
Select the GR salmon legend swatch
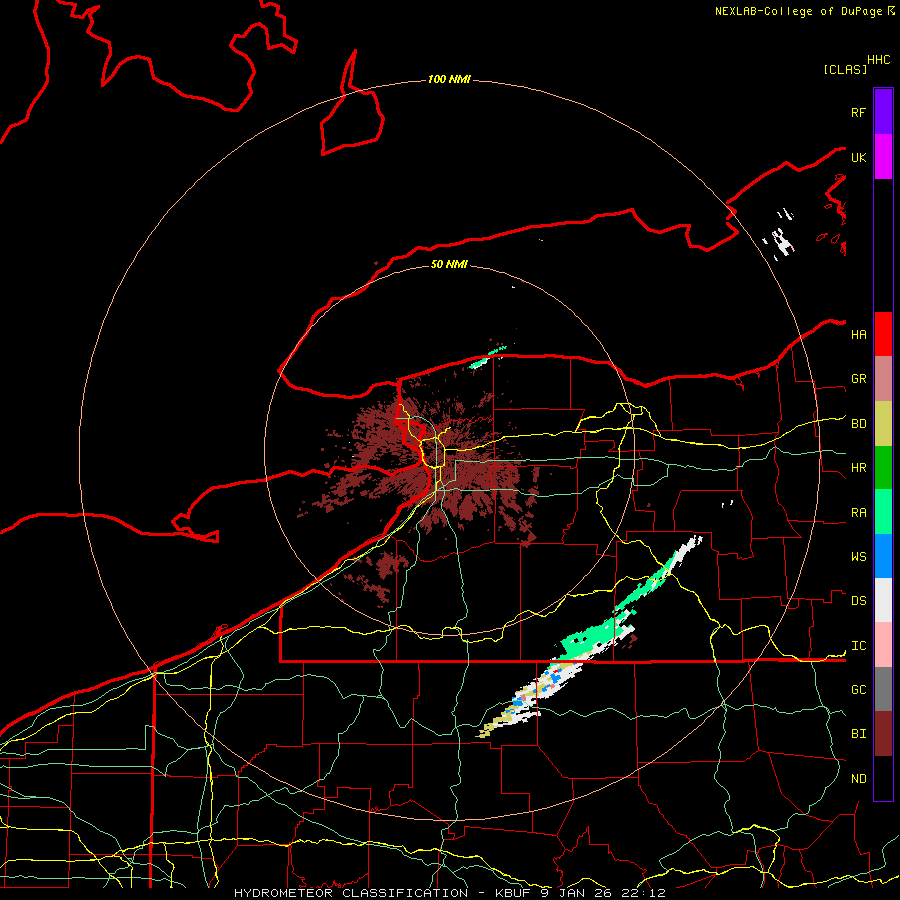(883, 379)
